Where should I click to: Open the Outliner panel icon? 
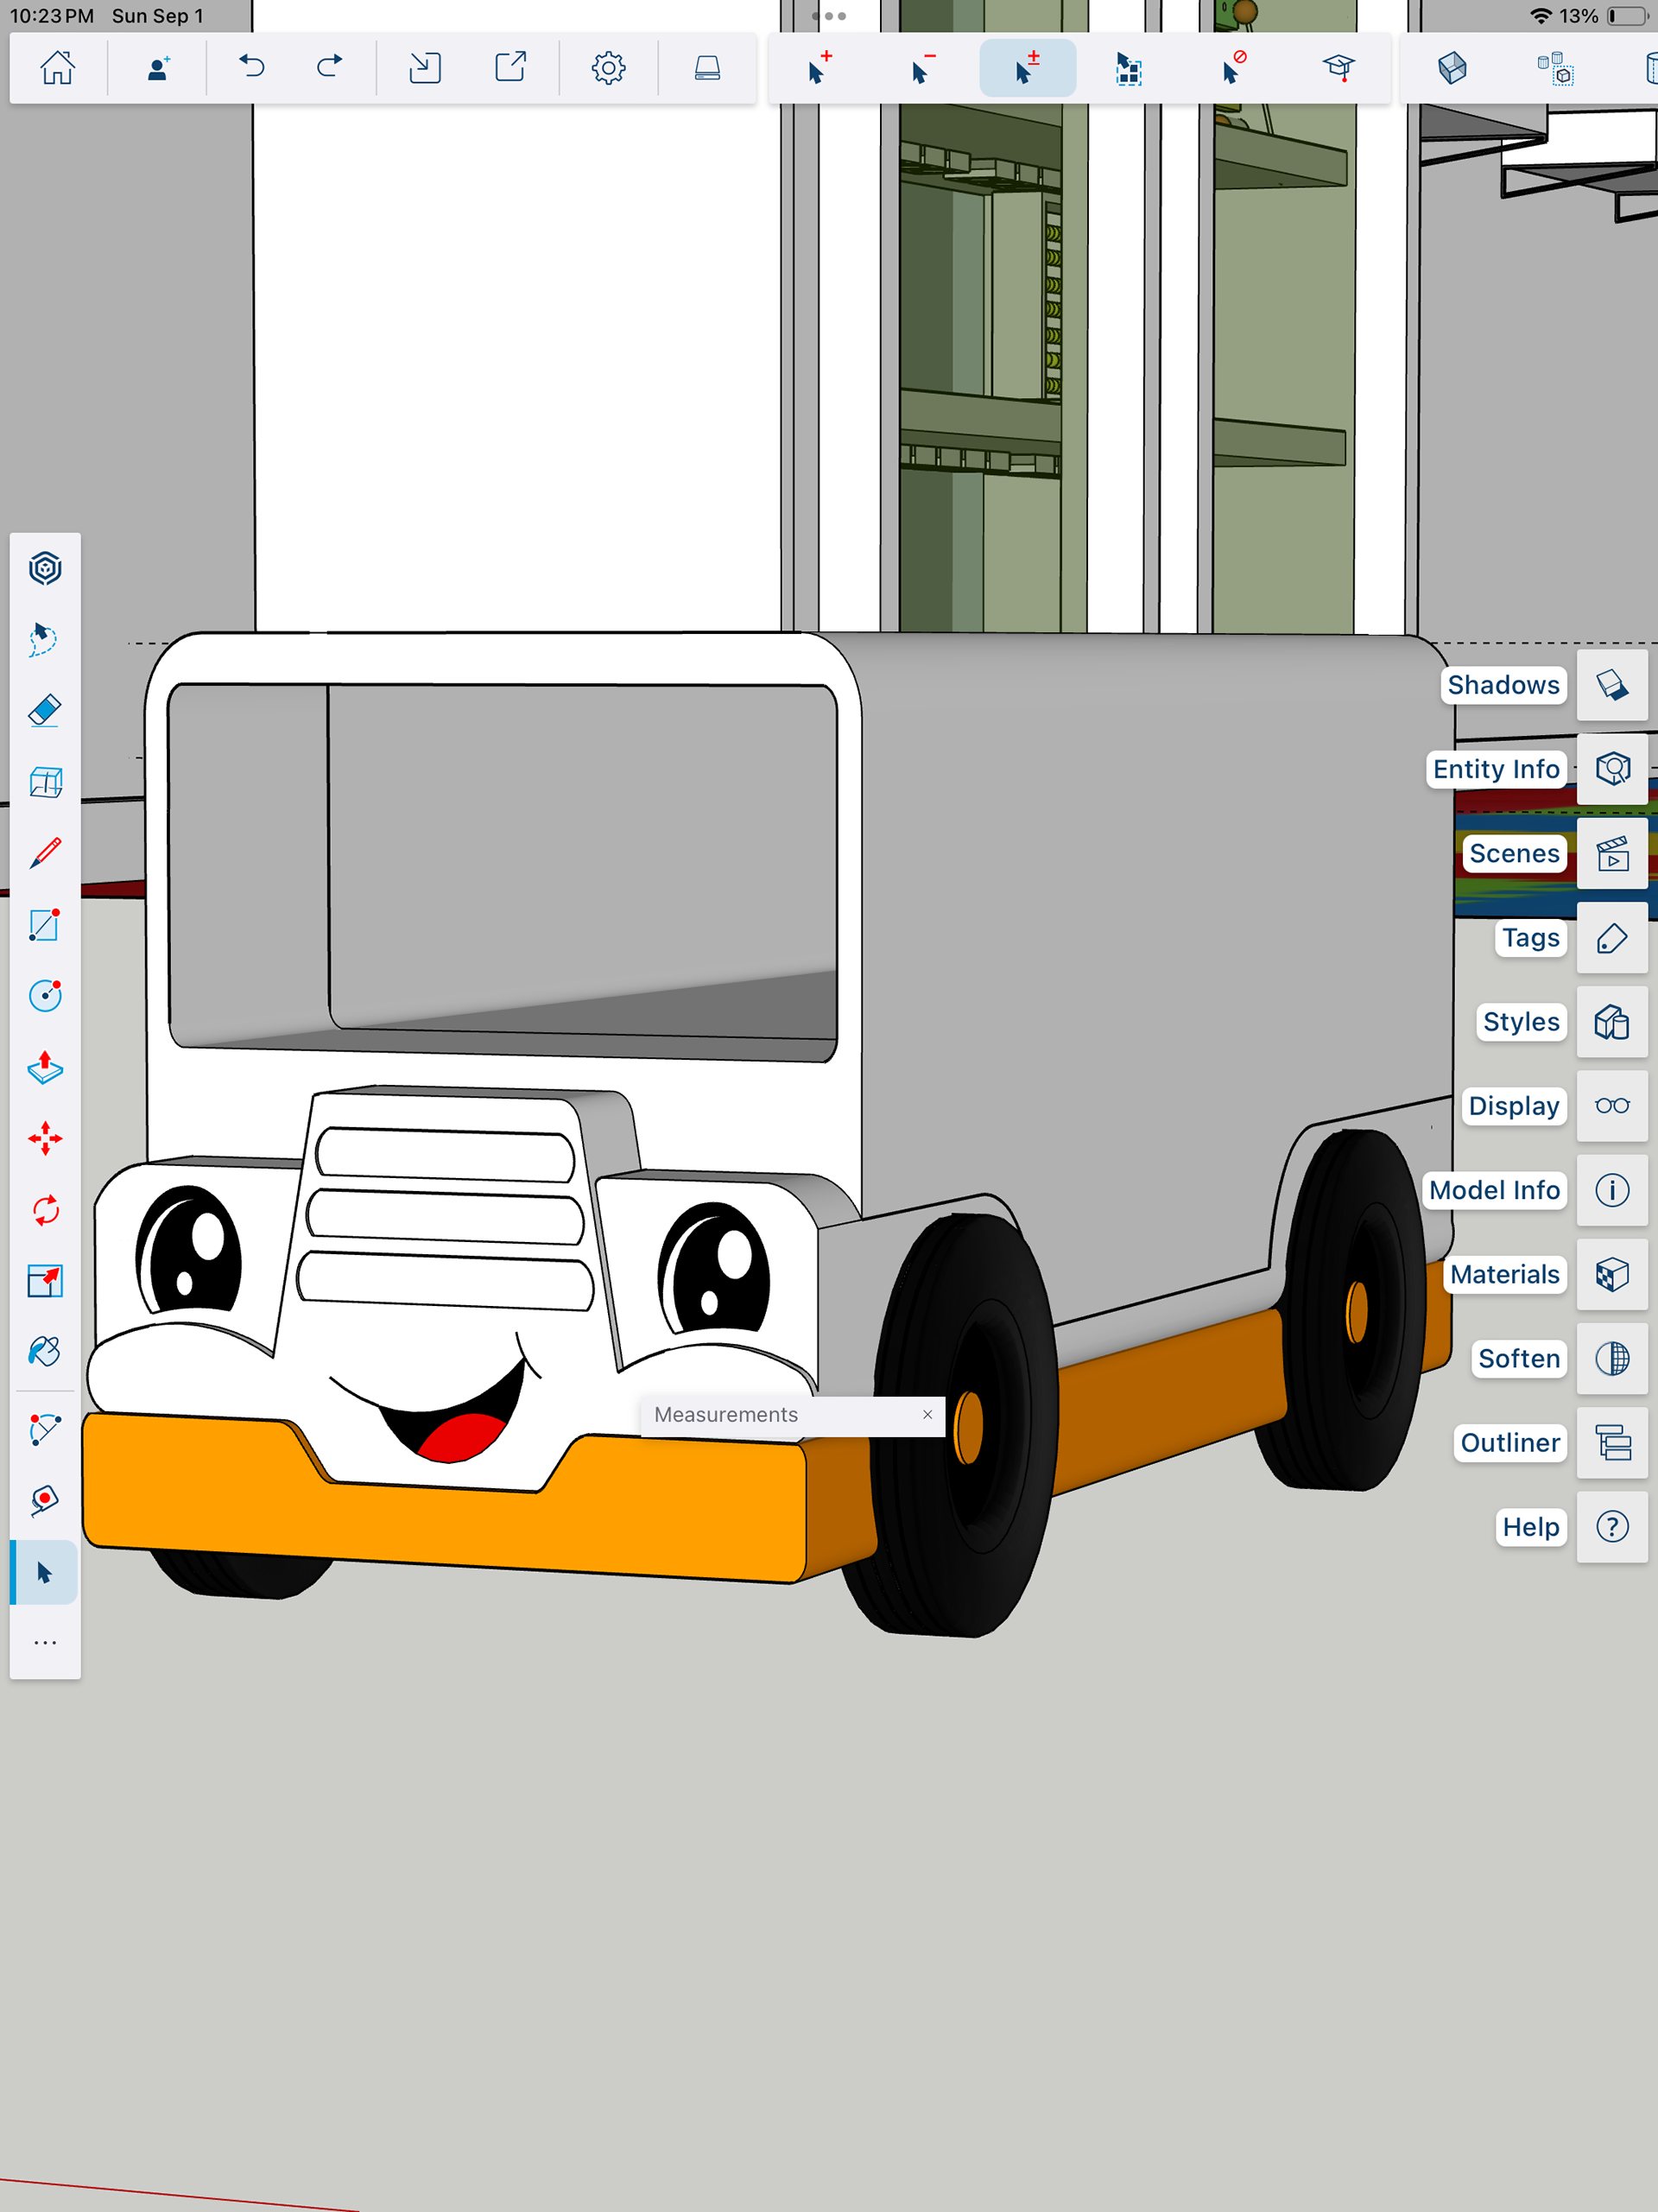pos(1612,1443)
